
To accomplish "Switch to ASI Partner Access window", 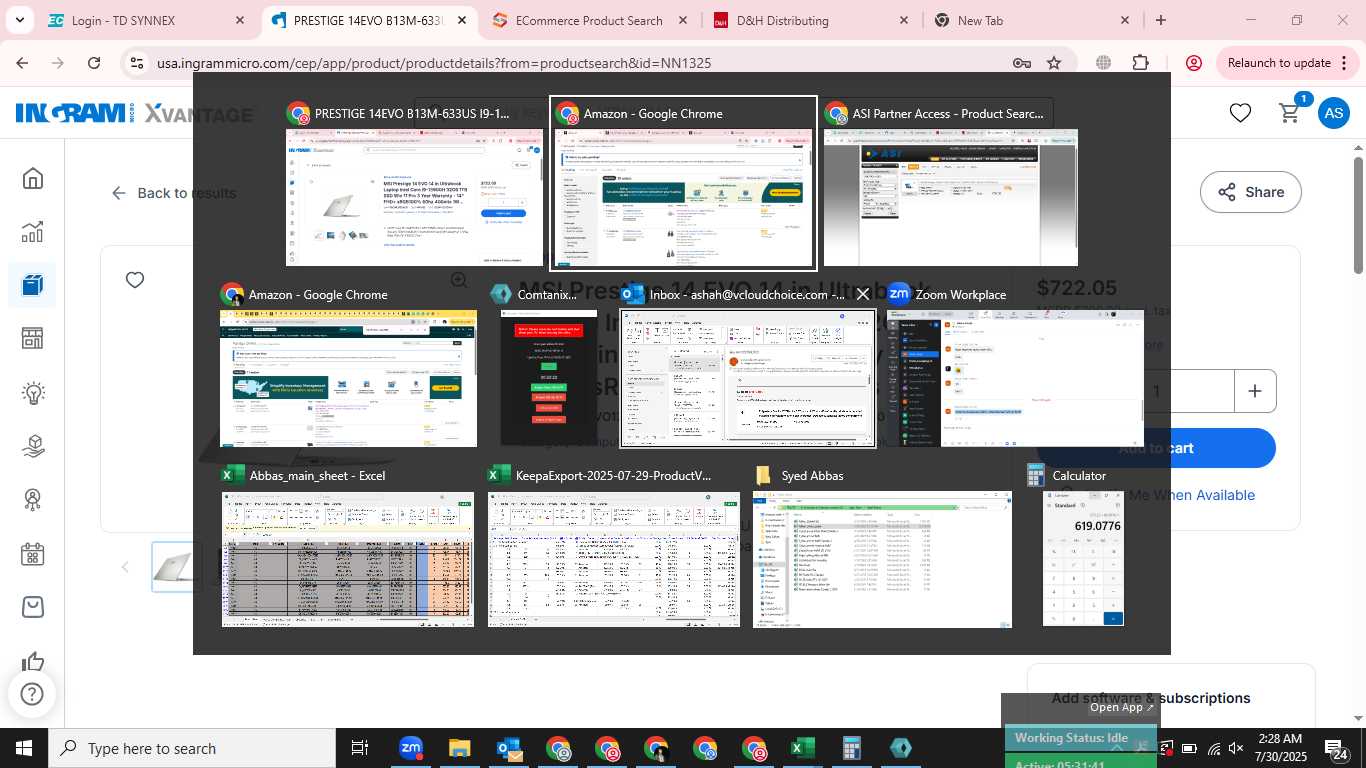I will pos(950,183).
